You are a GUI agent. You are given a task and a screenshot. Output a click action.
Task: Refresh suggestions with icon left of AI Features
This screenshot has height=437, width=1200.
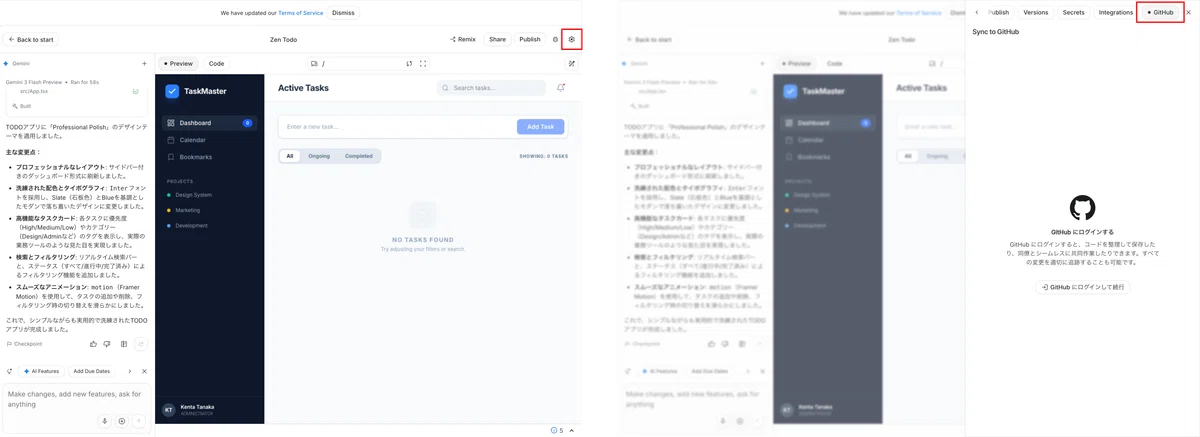coord(9,371)
